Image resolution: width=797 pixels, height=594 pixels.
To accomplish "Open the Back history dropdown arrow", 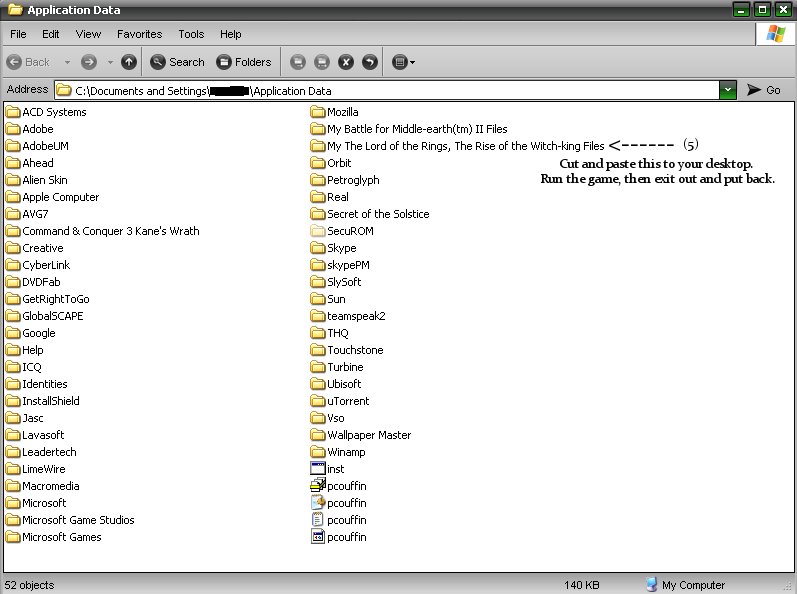I will (67, 62).
